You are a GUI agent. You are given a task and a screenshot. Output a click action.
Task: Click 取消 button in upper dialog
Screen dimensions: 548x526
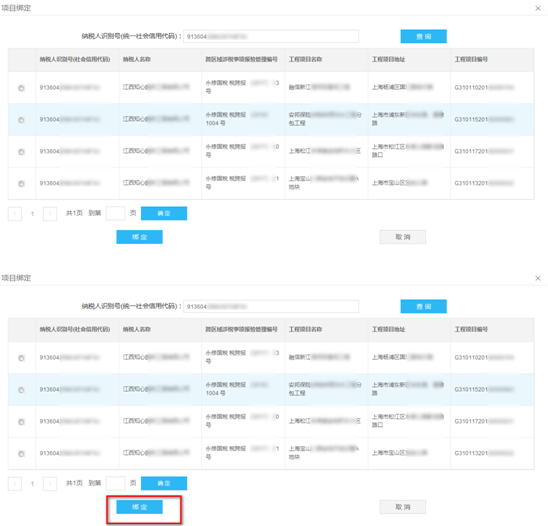point(403,237)
